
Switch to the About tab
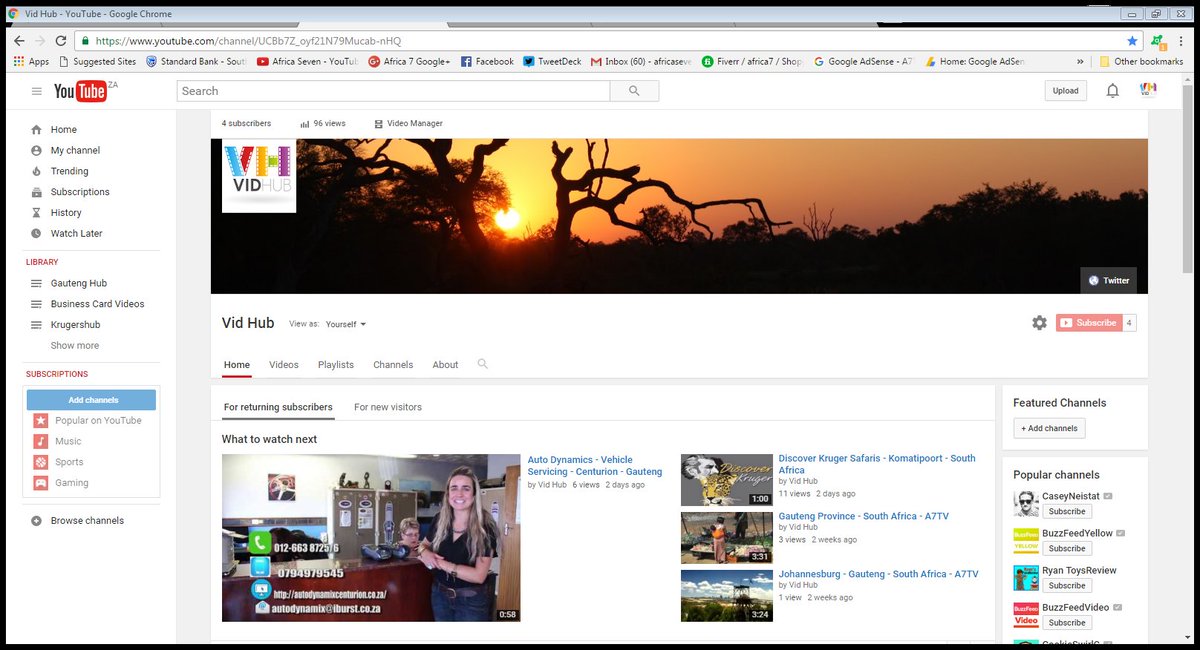click(445, 365)
